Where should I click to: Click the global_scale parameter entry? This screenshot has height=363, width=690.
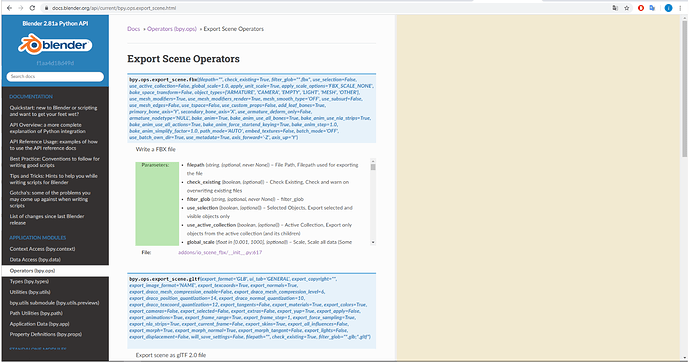[x=269, y=242]
